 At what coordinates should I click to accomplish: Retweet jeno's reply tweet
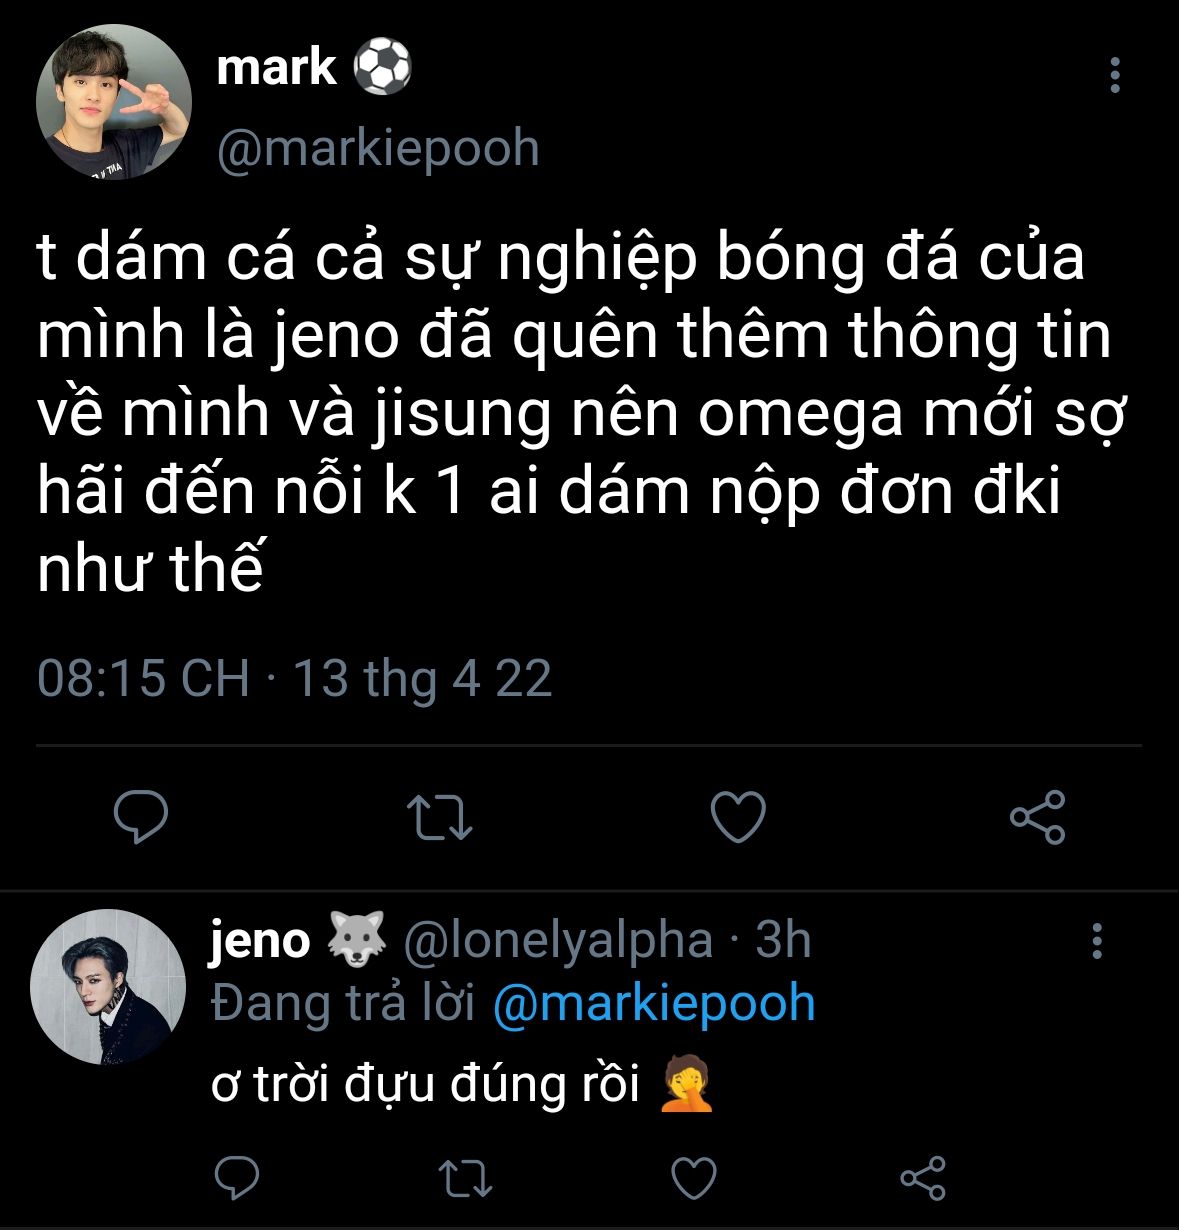[x=466, y=1179]
